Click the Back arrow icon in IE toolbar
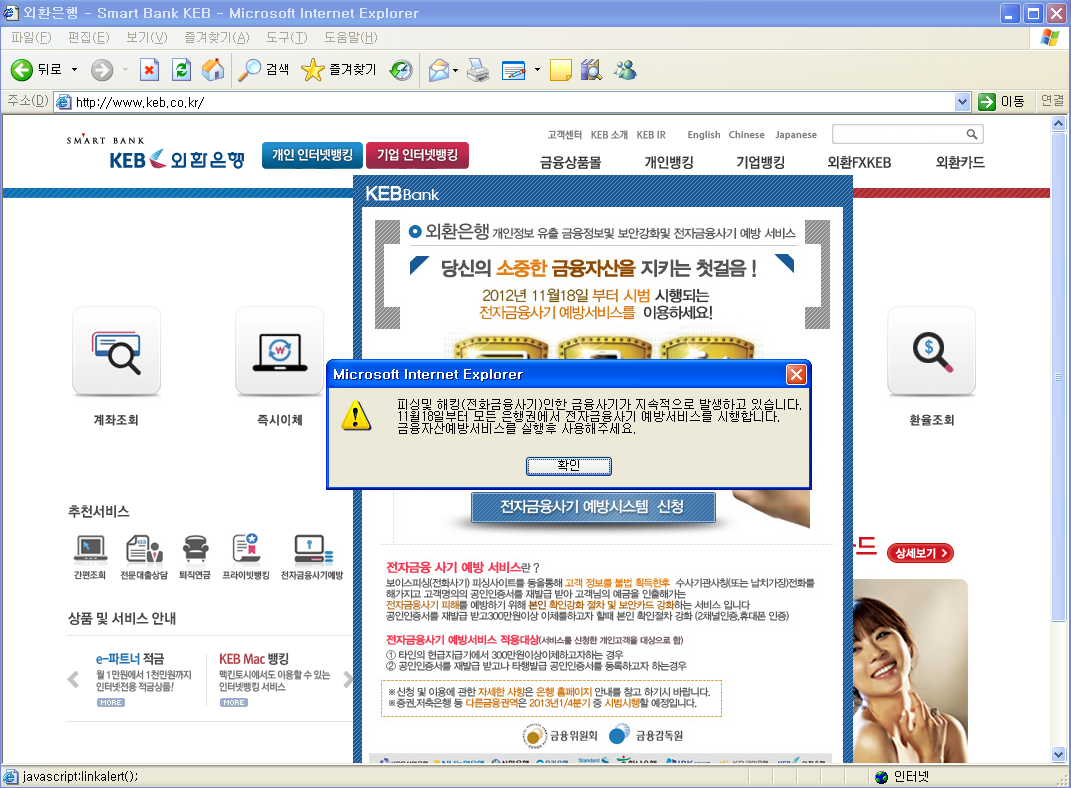This screenshot has height=788, width=1071. (22, 70)
